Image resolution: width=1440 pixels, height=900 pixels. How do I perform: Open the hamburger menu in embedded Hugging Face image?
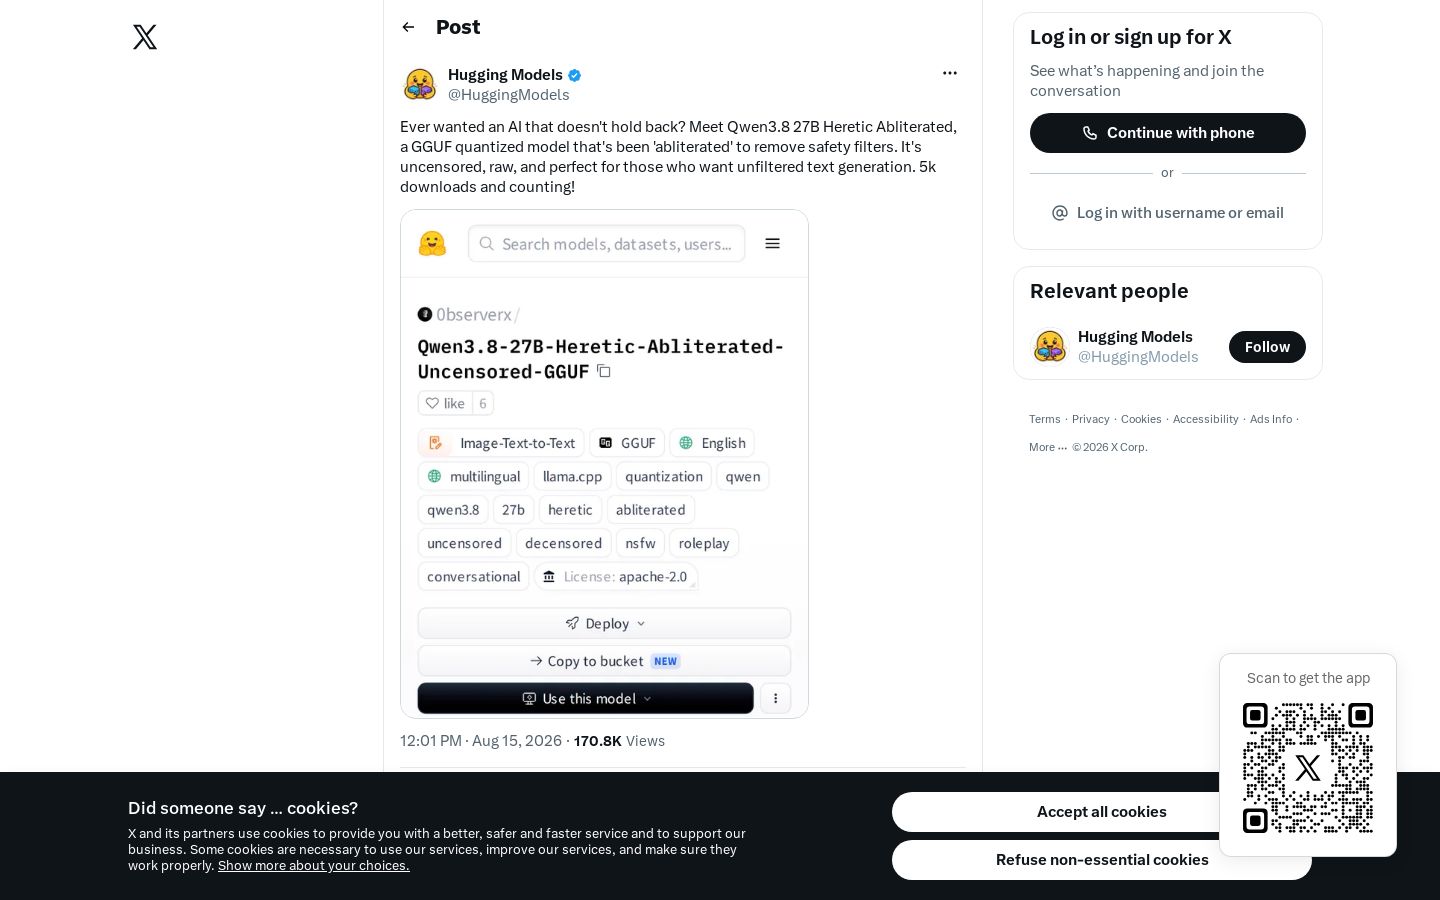772,243
